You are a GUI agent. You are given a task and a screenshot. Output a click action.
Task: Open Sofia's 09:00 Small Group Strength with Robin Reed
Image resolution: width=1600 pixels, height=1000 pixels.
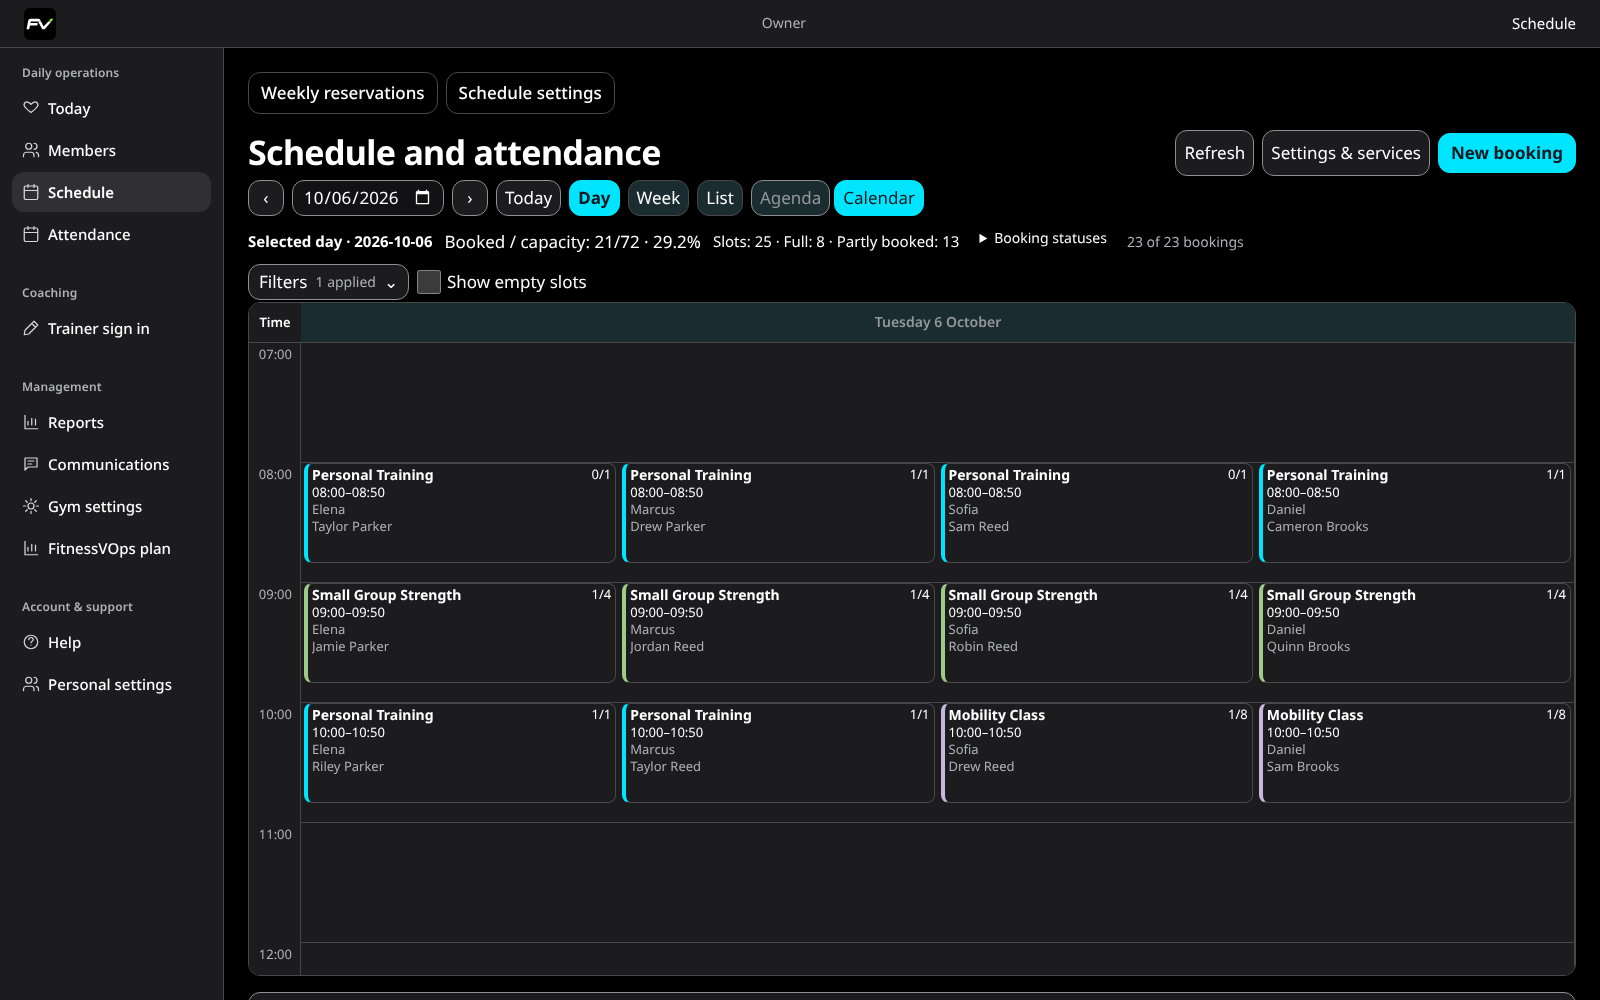[1097, 633]
